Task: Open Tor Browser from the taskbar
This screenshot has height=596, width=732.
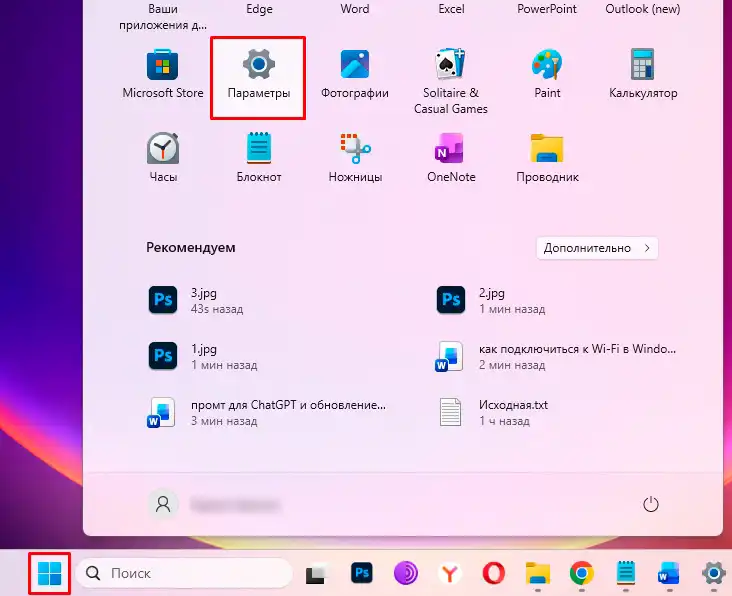Action: coord(406,573)
